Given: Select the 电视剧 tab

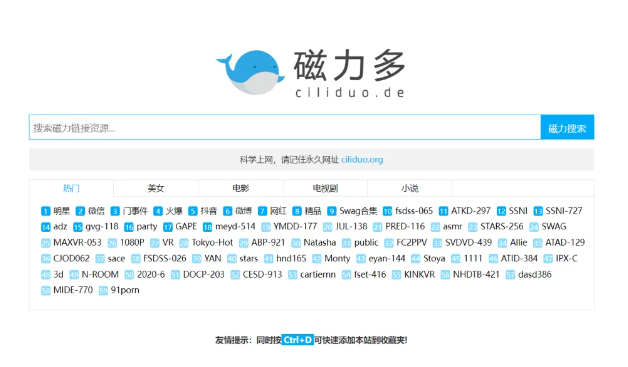Looking at the screenshot, I should pyautogui.click(x=325, y=188).
